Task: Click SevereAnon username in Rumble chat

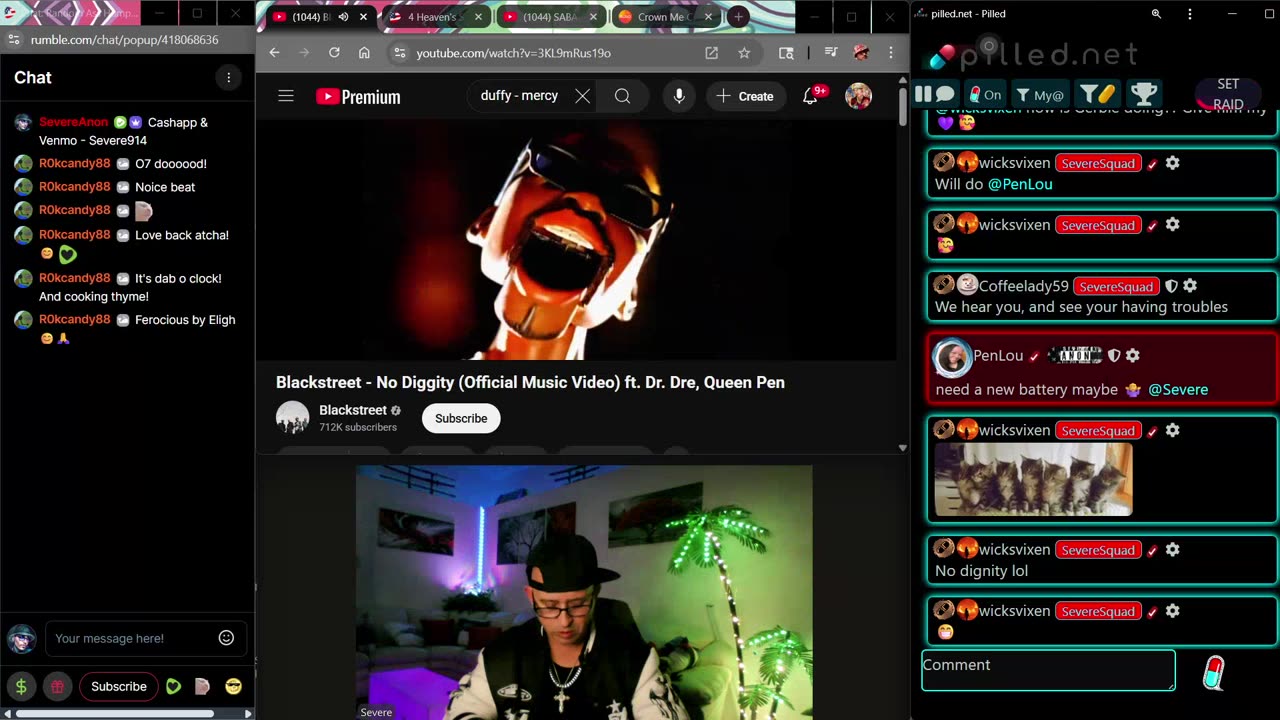Action: (73, 122)
